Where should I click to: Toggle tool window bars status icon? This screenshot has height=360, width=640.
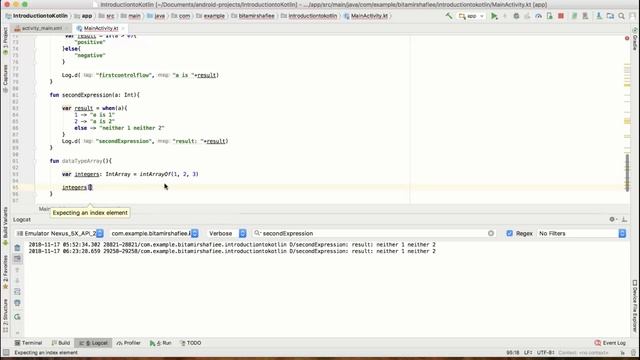point(6,353)
